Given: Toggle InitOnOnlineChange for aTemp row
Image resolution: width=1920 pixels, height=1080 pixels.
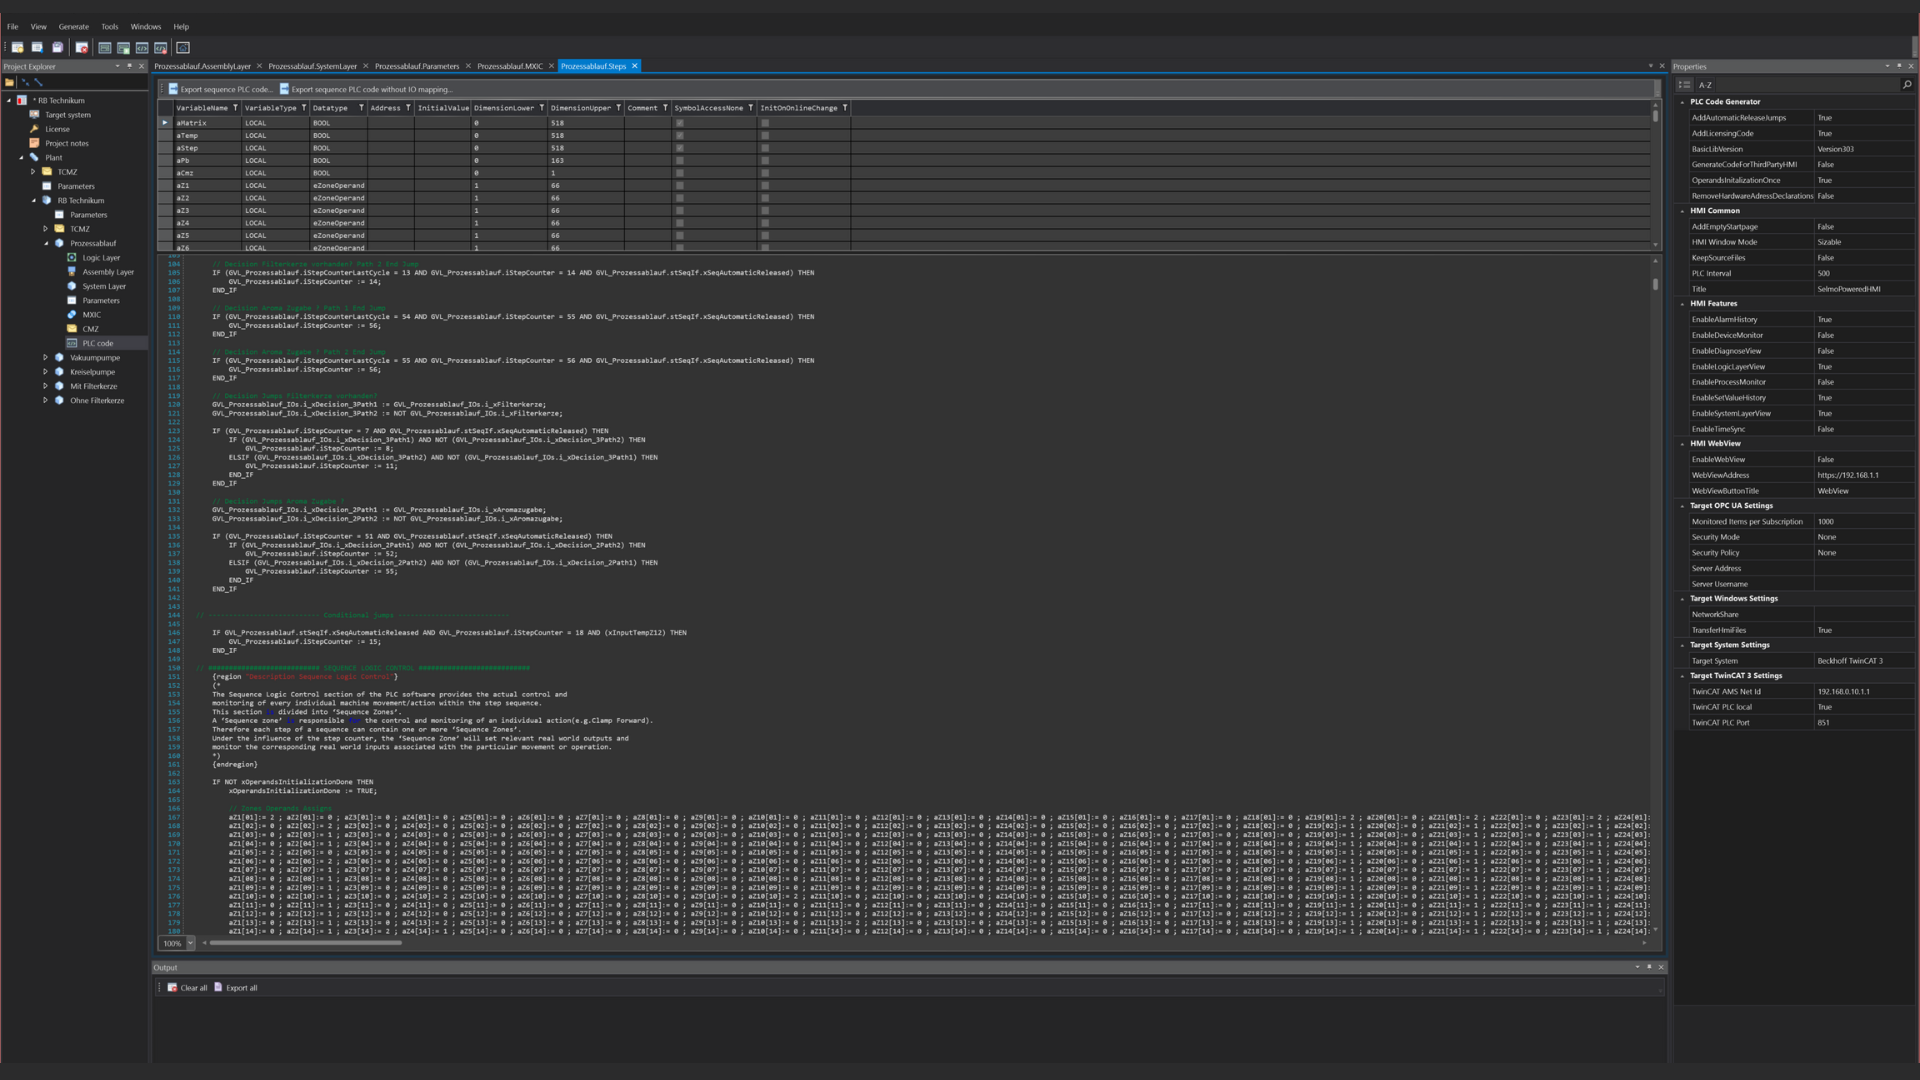Looking at the screenshot, I should [x=765, y=135].
